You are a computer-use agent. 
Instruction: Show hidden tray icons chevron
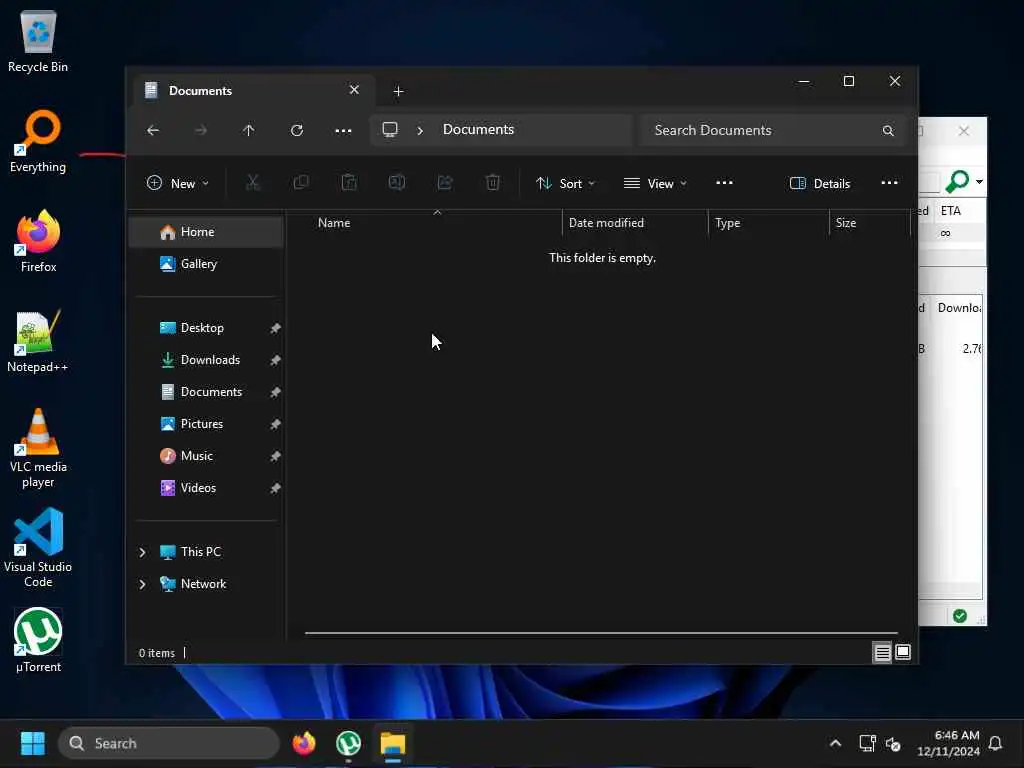click(835, 743)
